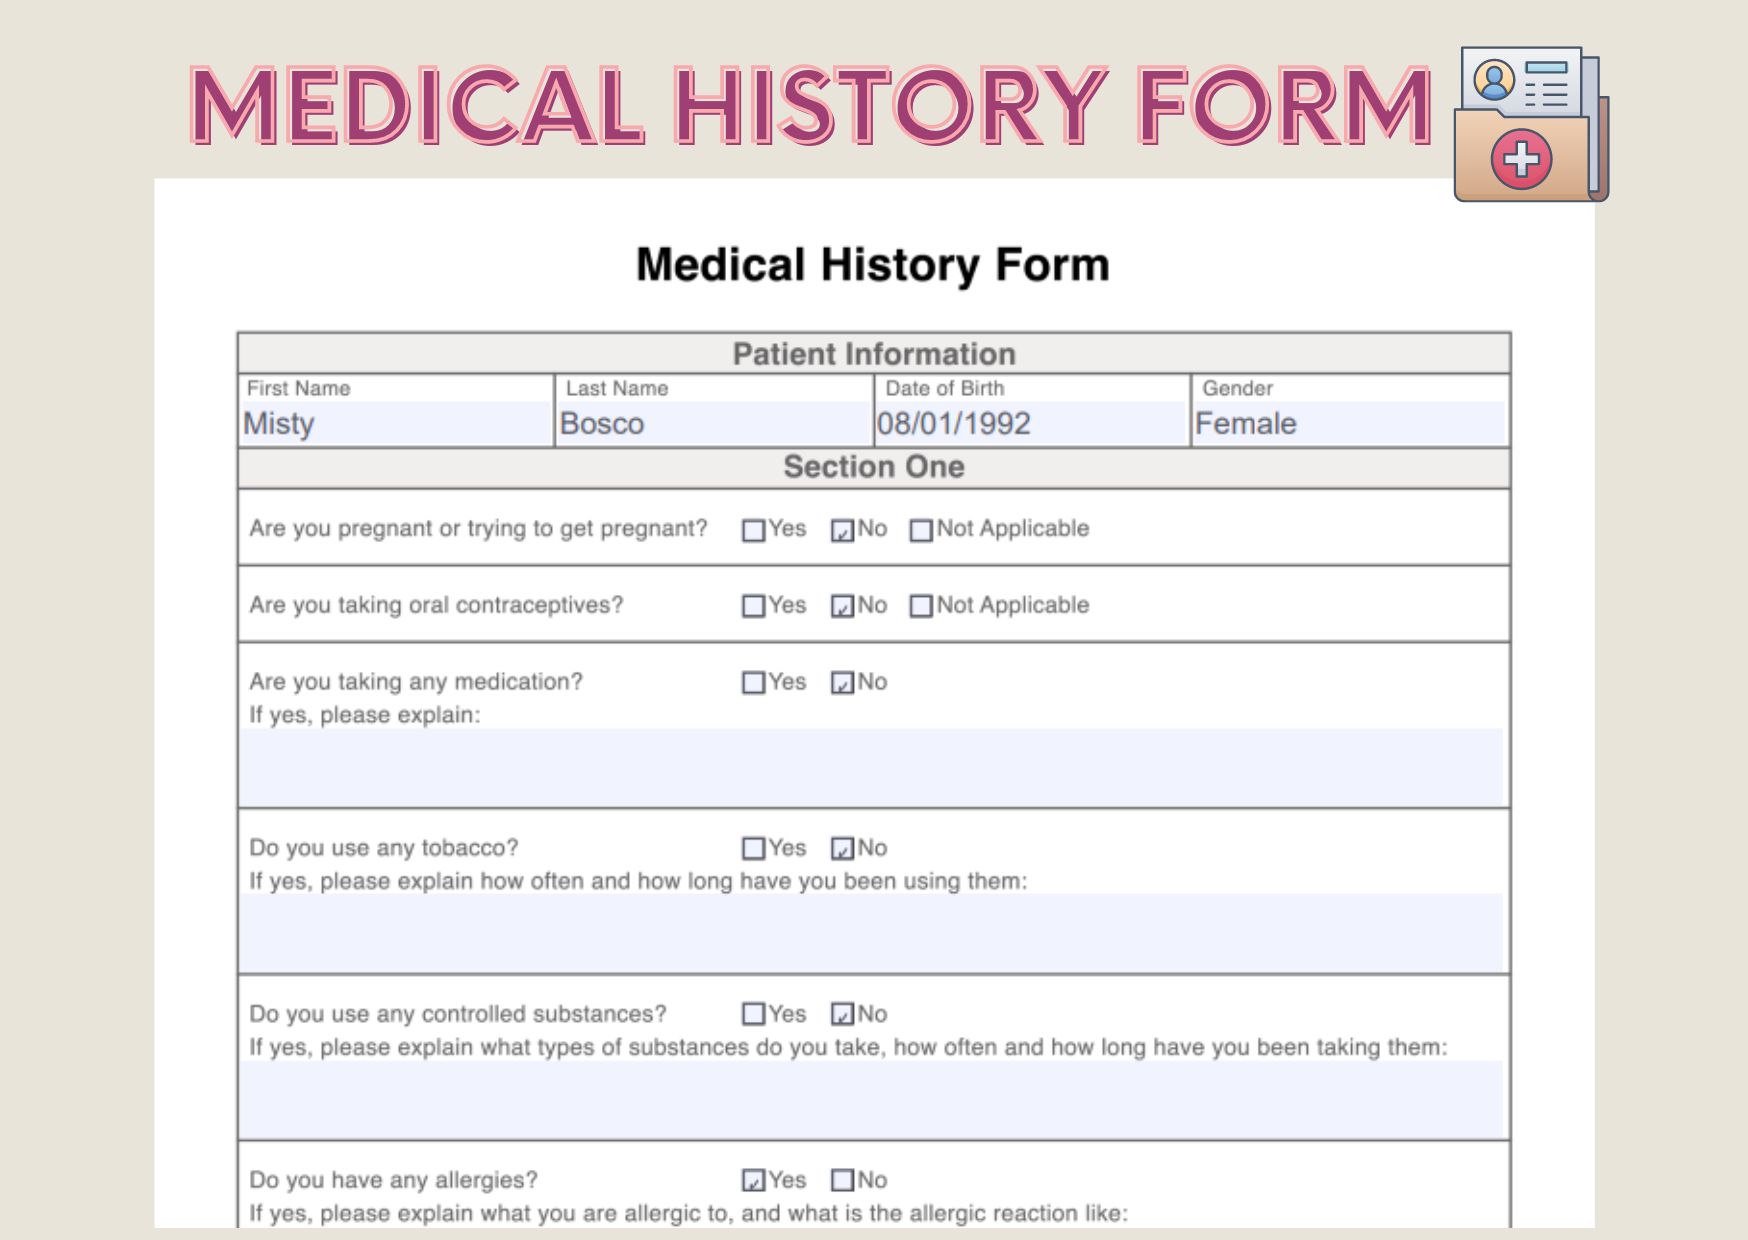Viewport: 1748px width, 1240px height.
Task: Check Yes for controlled substances
Action: pos(753,1015)
